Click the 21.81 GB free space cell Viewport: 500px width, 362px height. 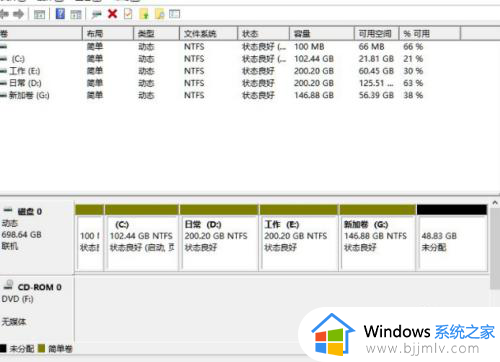pyautogui.click(x=376, y=59)
